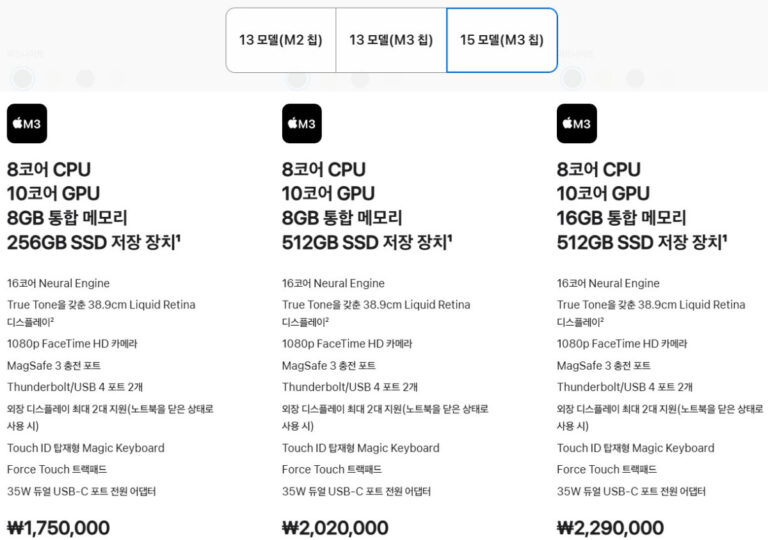Click 16코어 Neural Engine in the ₩1,750,000 model
The width and height of the screenshot is (768, 540).
[58, 283]
